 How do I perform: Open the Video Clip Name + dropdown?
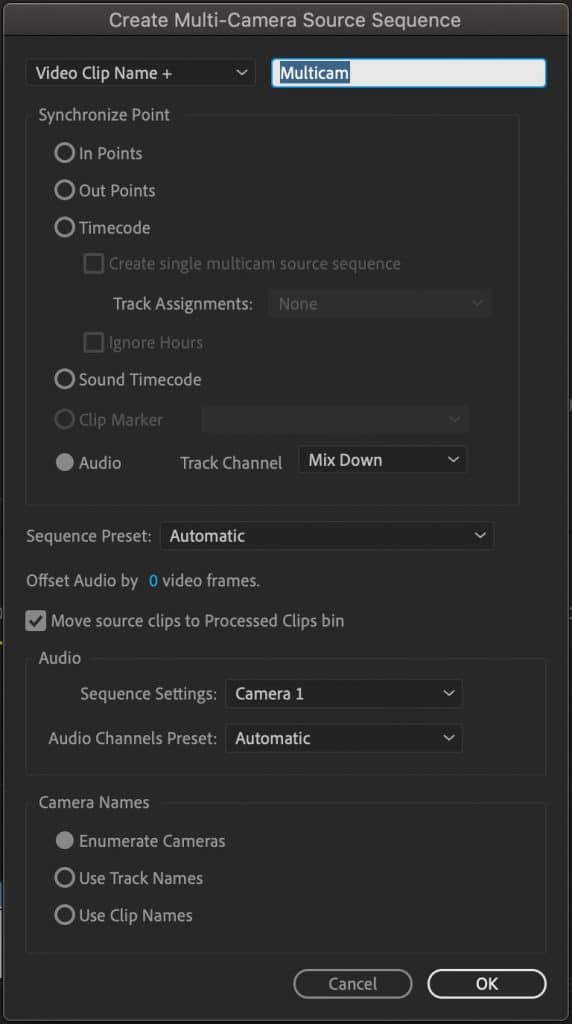tap(140, 72)
